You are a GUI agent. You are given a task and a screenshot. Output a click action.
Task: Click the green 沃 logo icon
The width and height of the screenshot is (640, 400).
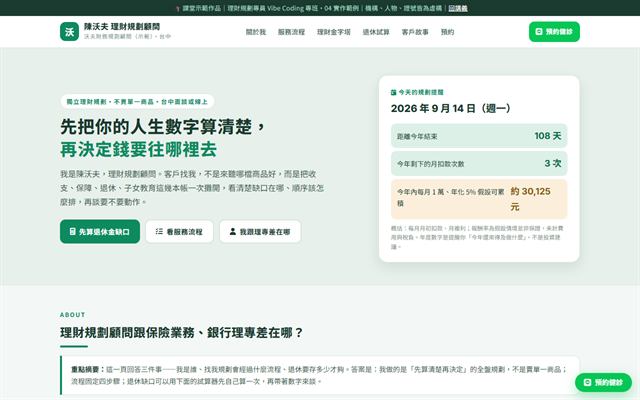tap(69, 31)
